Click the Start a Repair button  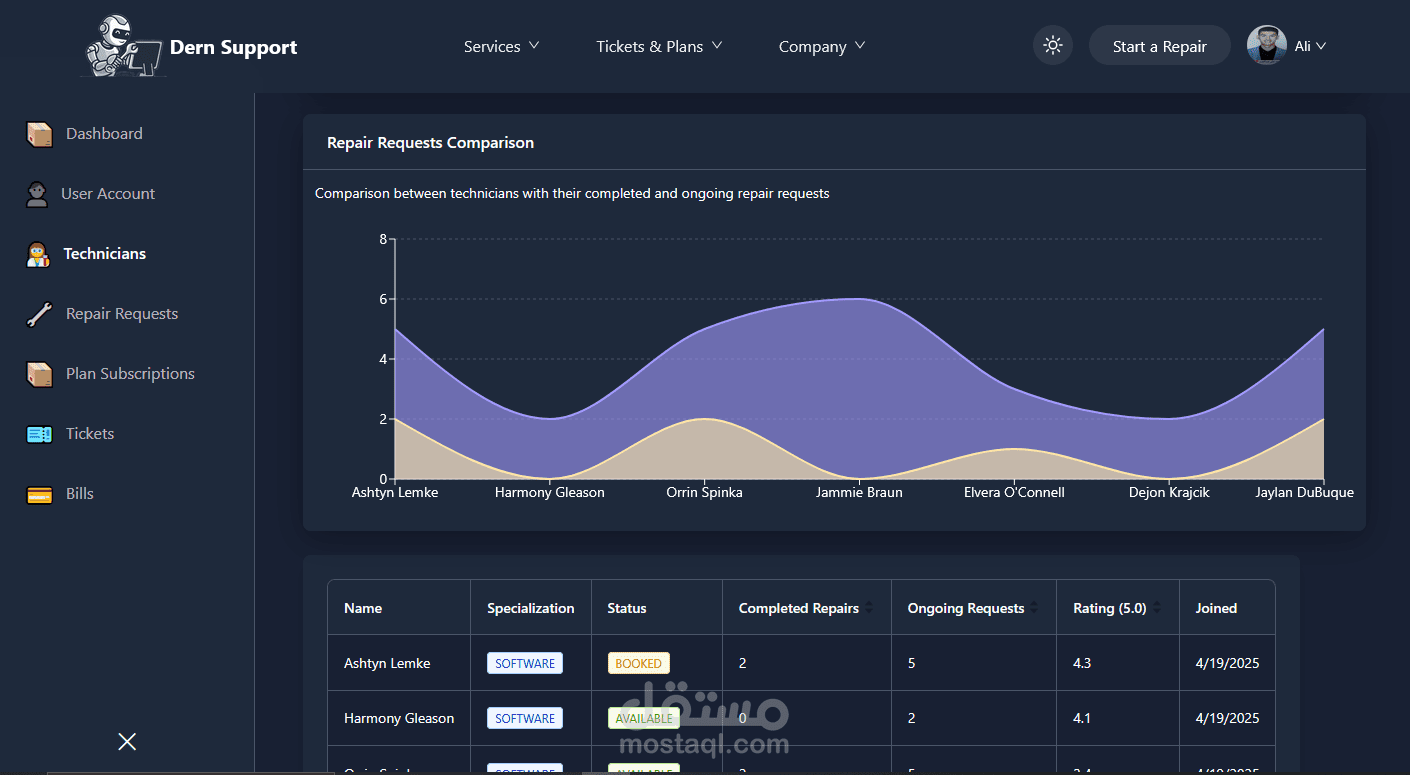[1159, 46]
